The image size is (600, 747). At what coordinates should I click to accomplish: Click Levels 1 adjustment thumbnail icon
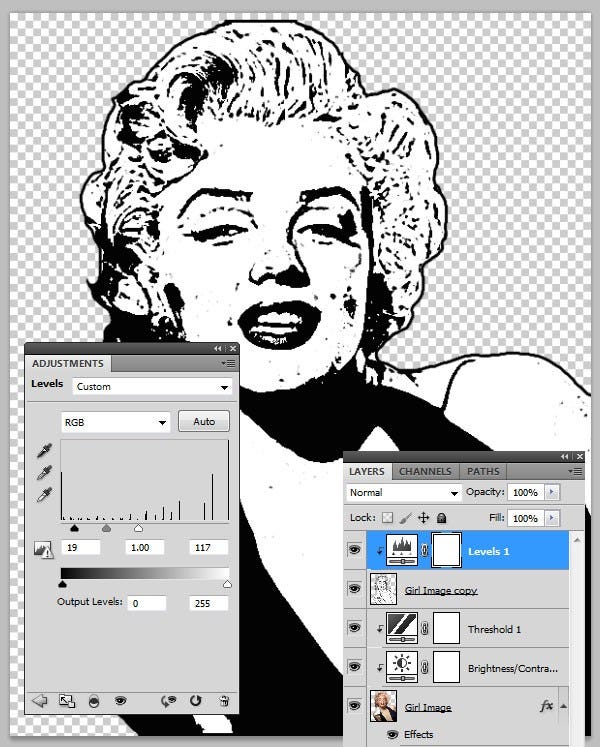402,550
